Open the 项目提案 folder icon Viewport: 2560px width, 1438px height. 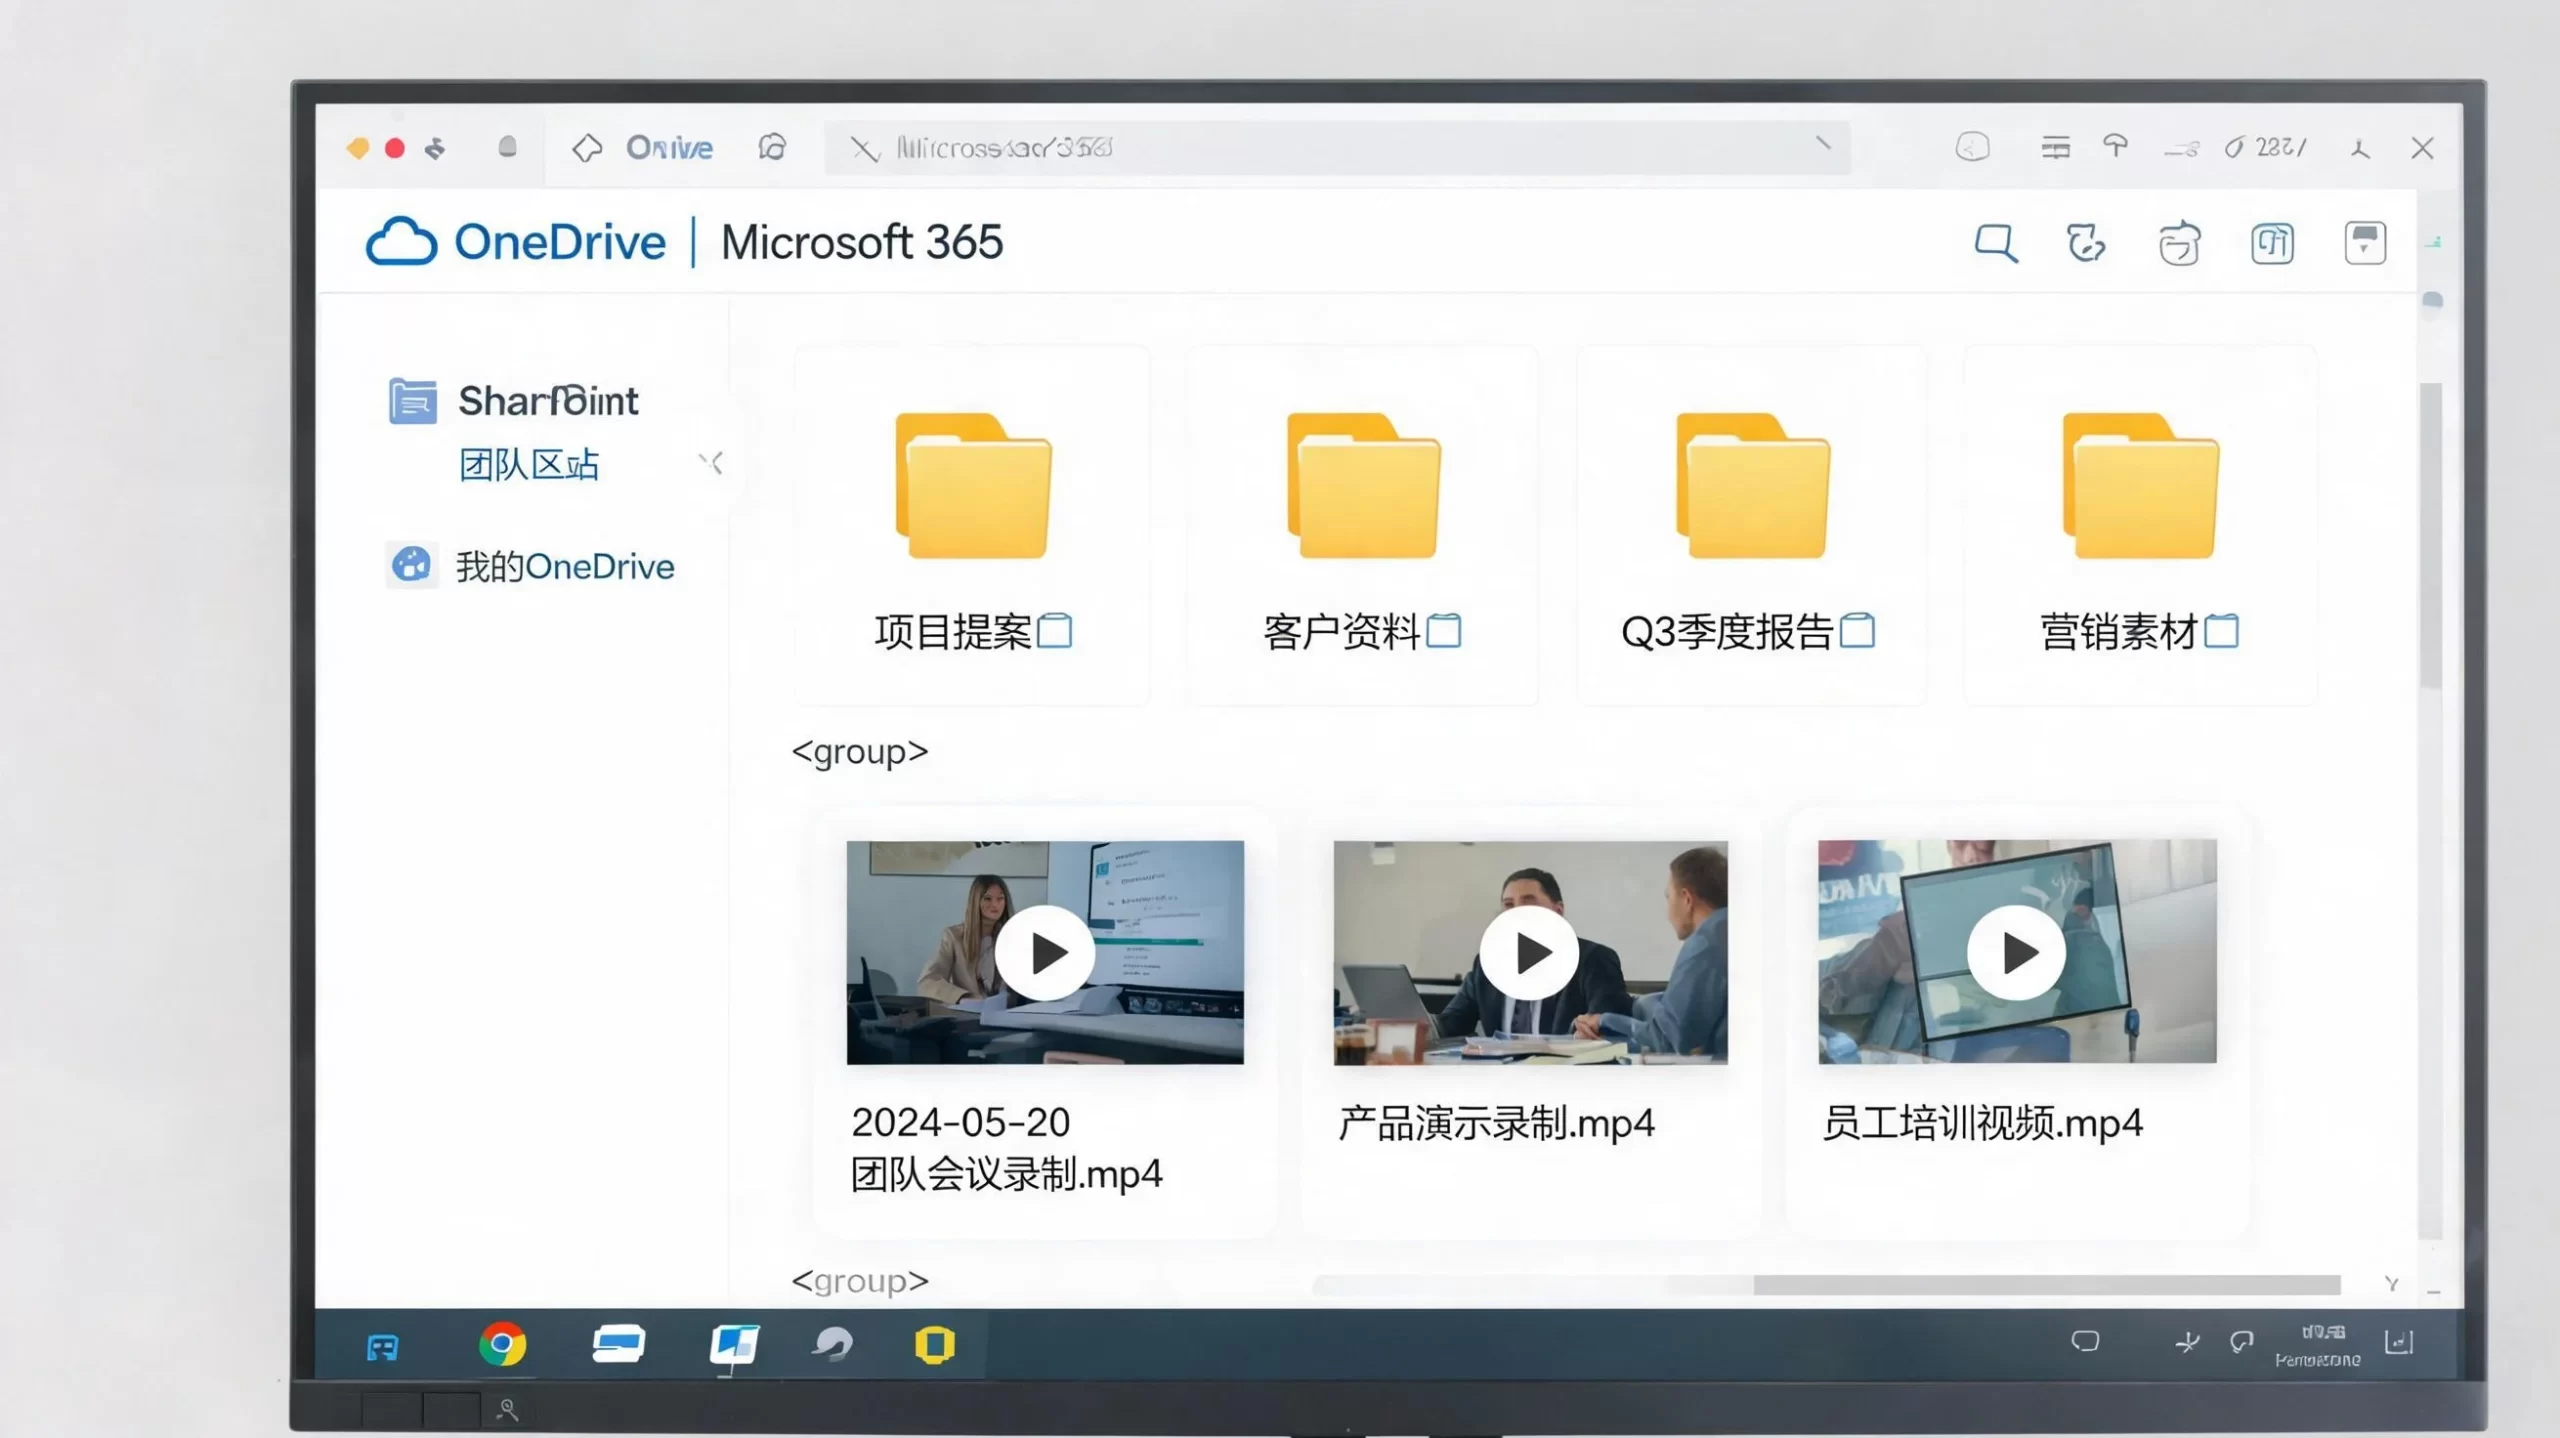[x=973, y=485]
